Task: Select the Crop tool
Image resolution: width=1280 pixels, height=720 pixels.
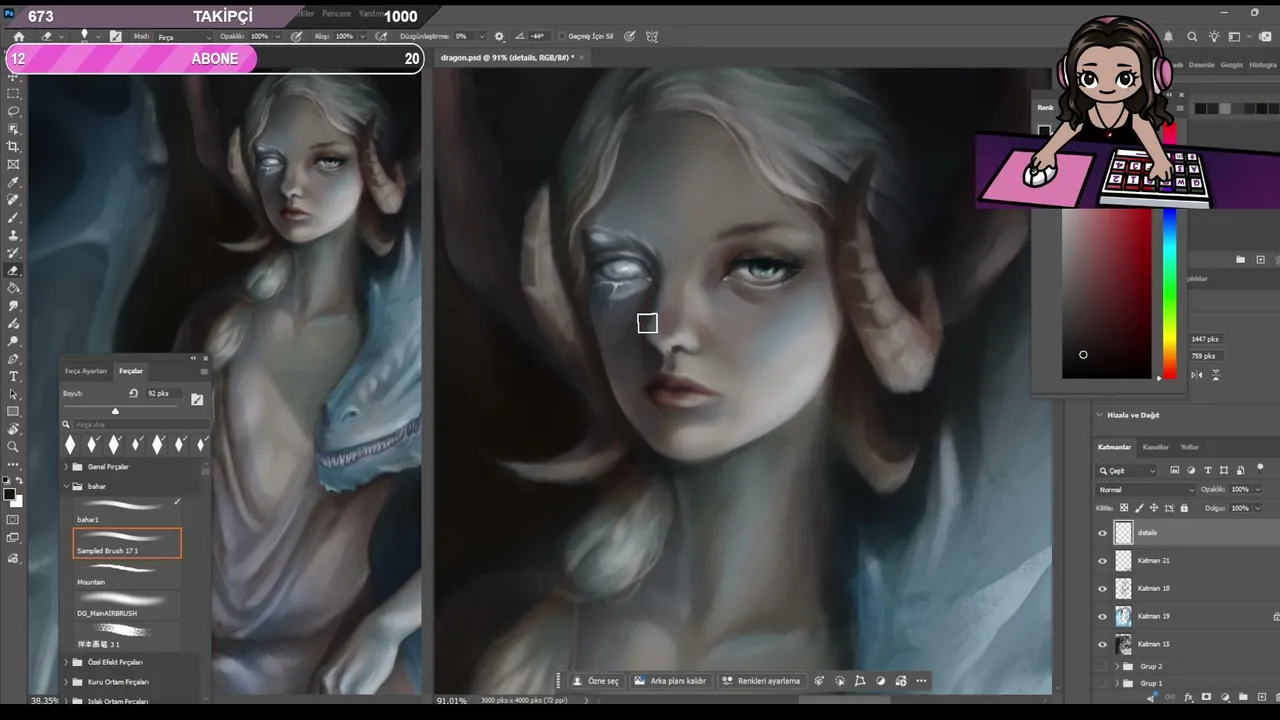Action: [13, 147]
